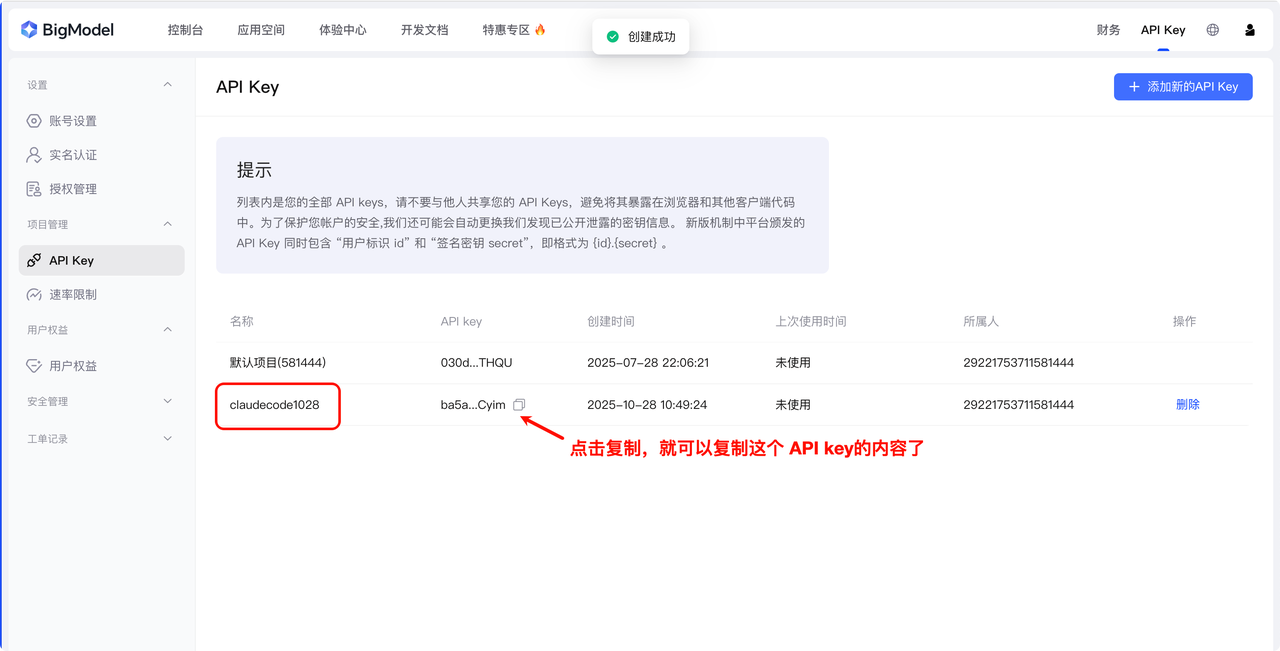
Task: Click the 授权管理 document icon
Action: 34,189
